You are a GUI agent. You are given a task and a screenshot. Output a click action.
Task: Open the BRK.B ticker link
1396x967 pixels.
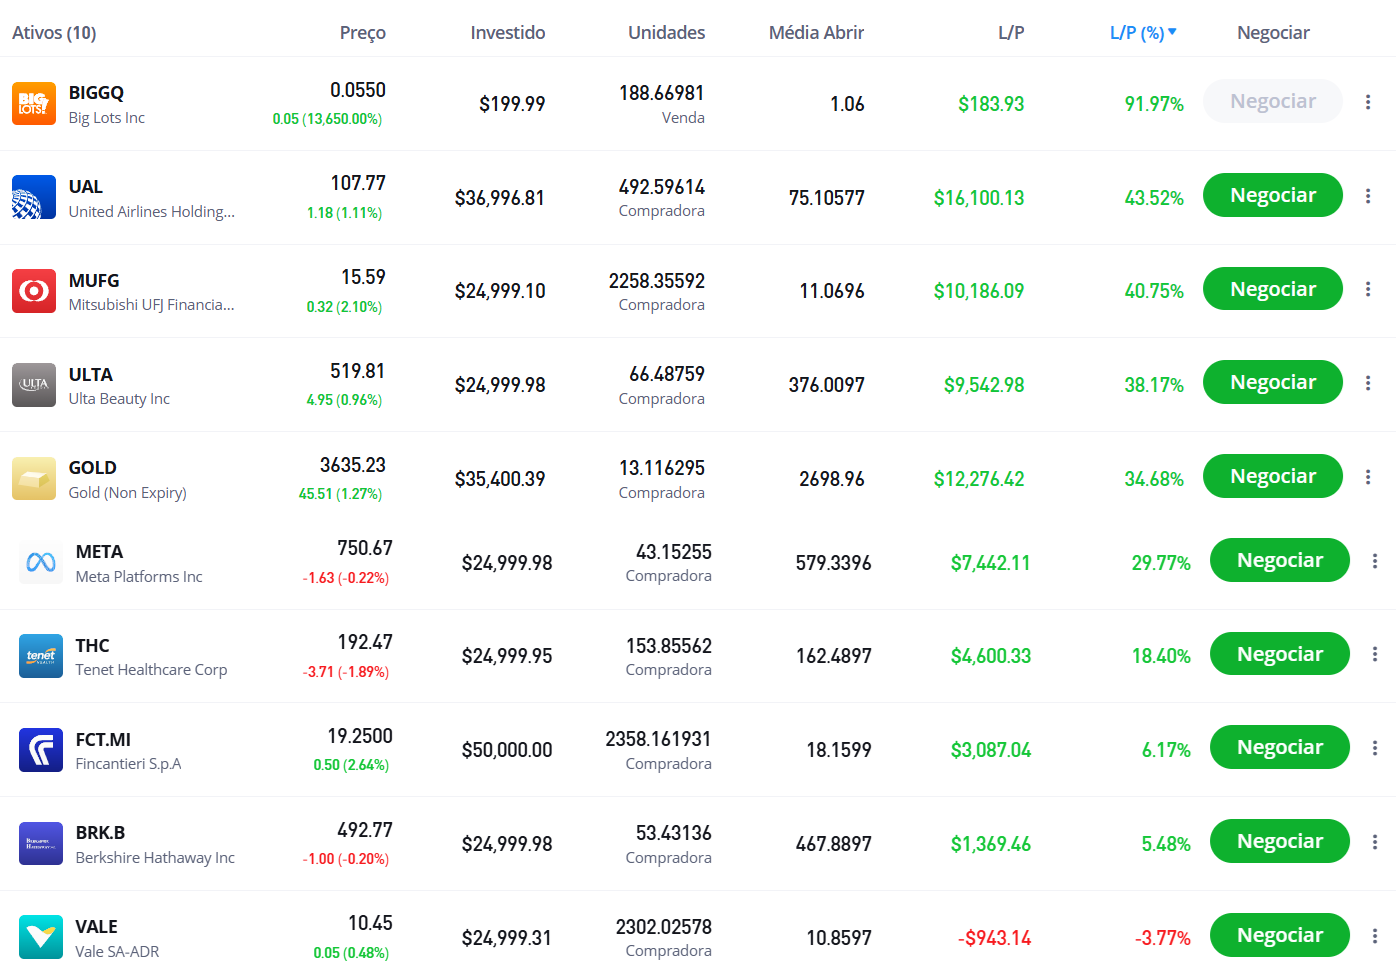[x=101, y=833]
